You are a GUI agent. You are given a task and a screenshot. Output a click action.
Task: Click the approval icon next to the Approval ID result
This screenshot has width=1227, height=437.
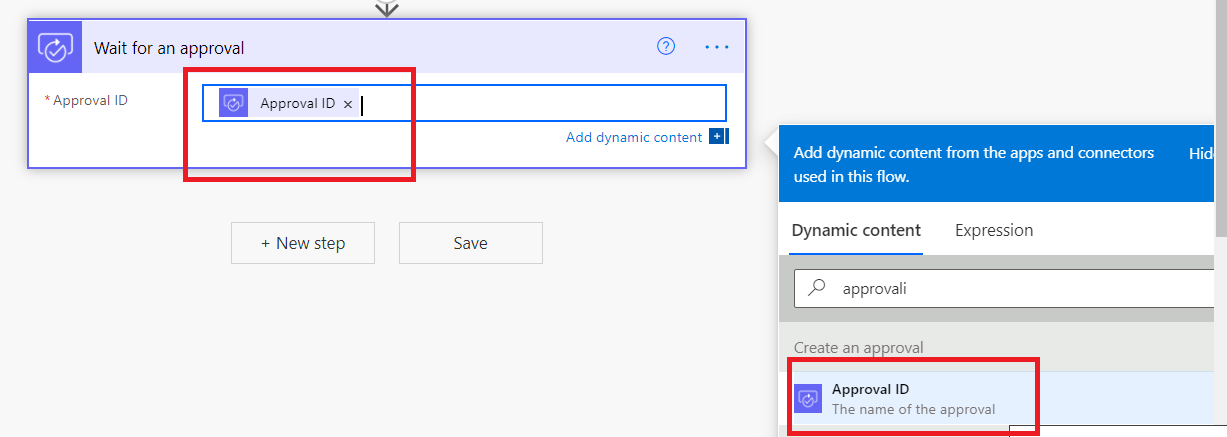click(808, 398)
